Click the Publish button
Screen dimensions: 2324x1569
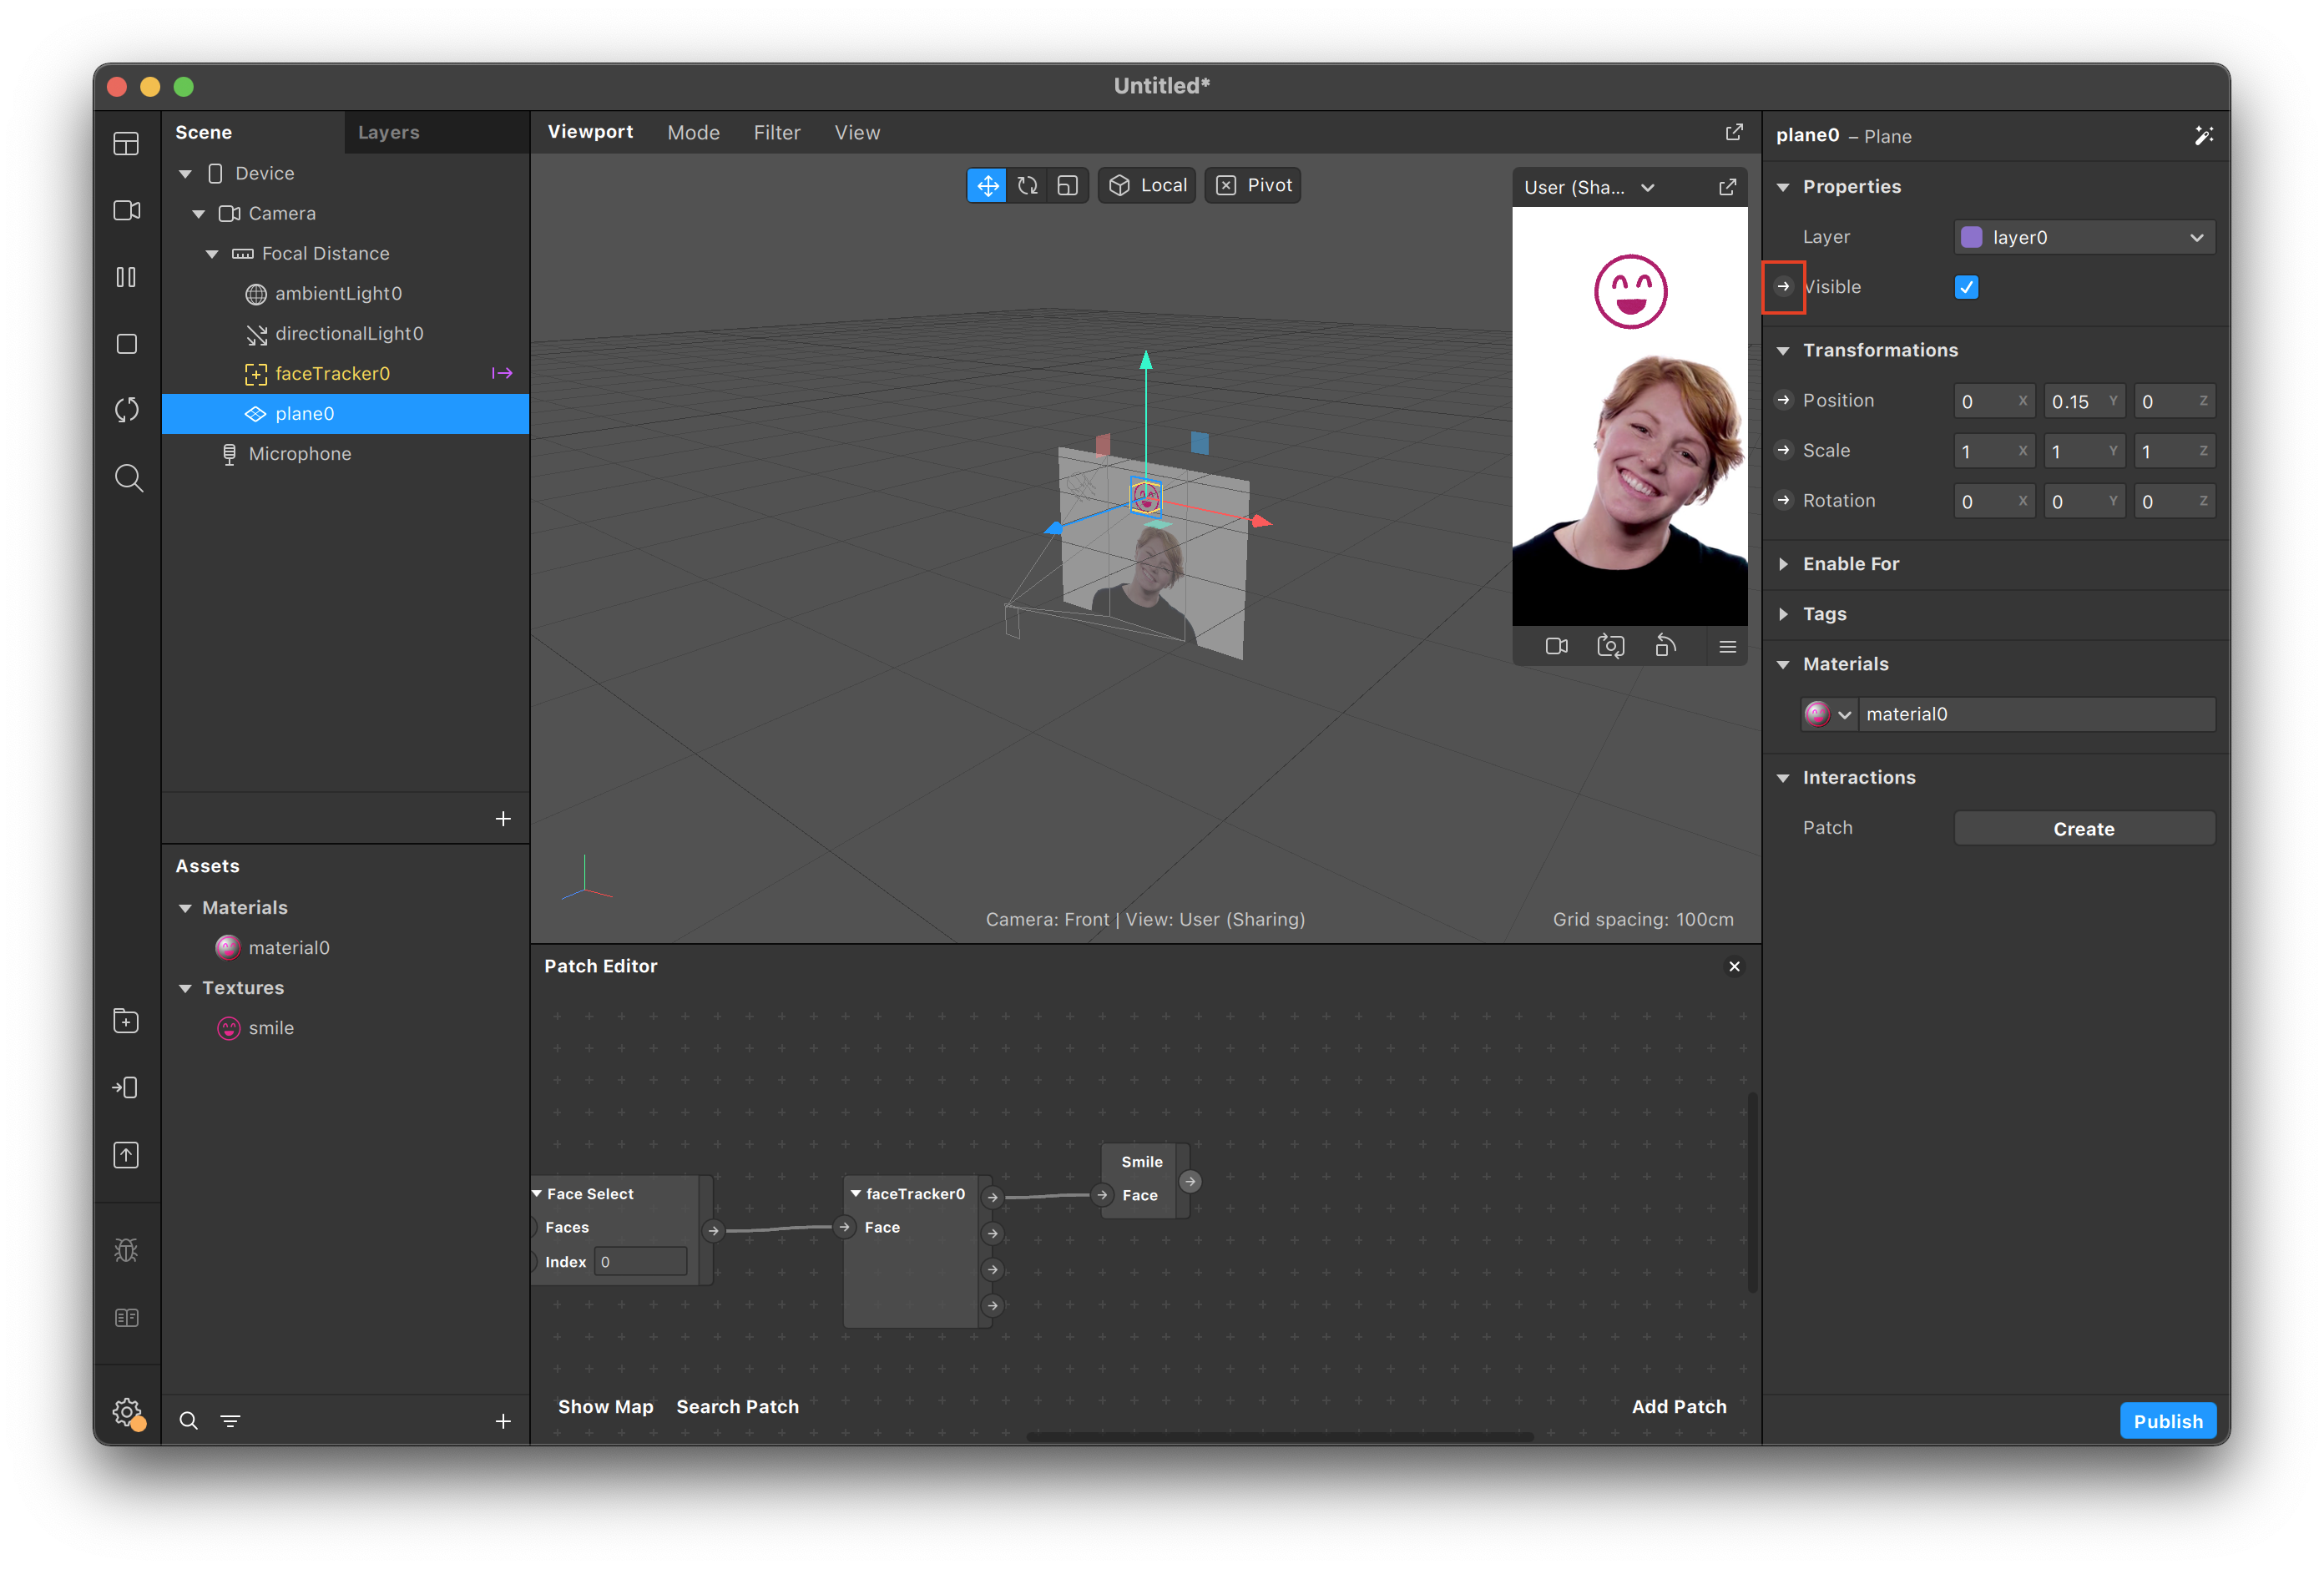click(2167, 1421)
